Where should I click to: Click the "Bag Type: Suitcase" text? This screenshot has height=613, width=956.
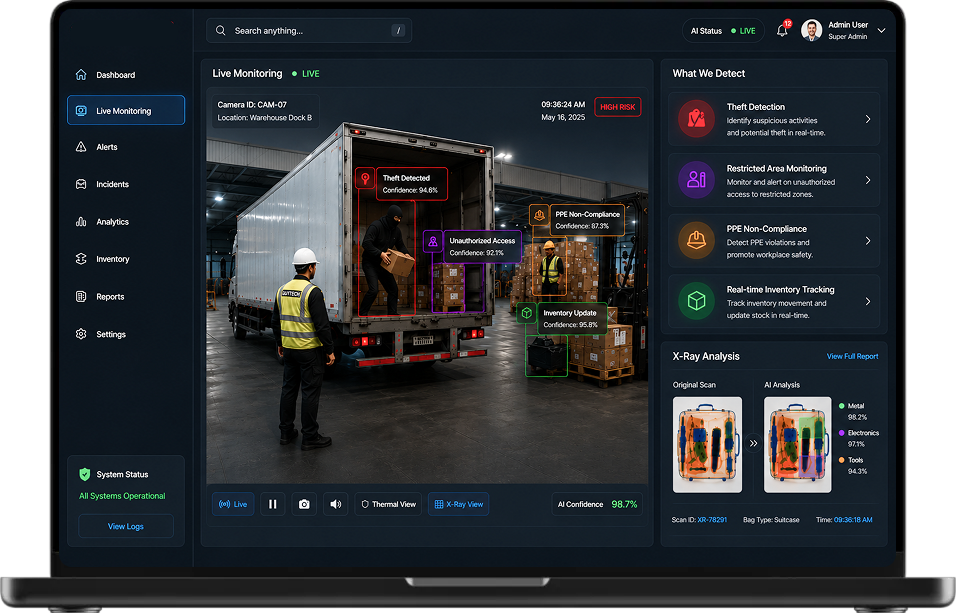(x=771, y=520)
